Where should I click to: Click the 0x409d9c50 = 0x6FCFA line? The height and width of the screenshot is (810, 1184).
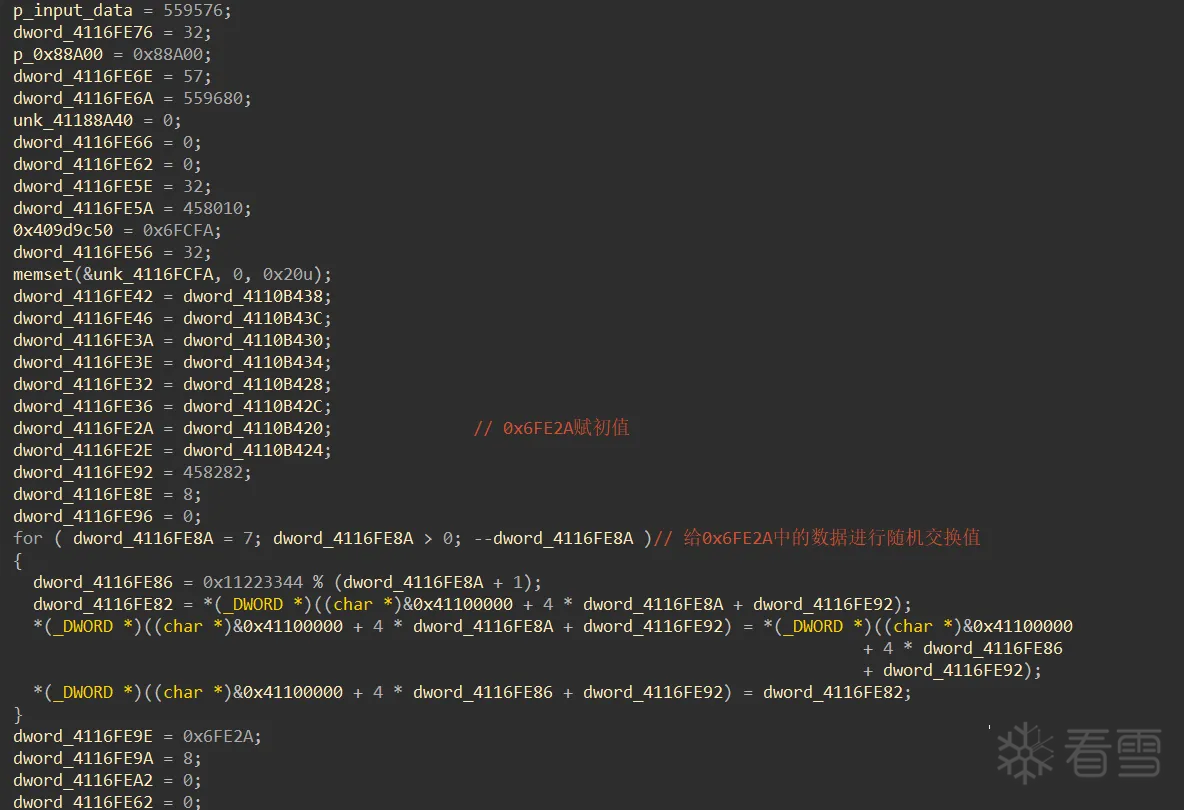(x=117, y=229)
